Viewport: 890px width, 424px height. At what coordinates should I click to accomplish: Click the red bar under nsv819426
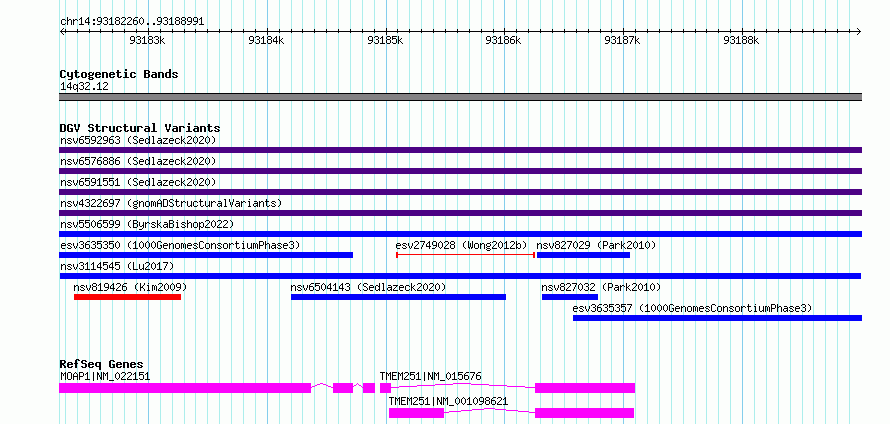click(x=127, y=297)
